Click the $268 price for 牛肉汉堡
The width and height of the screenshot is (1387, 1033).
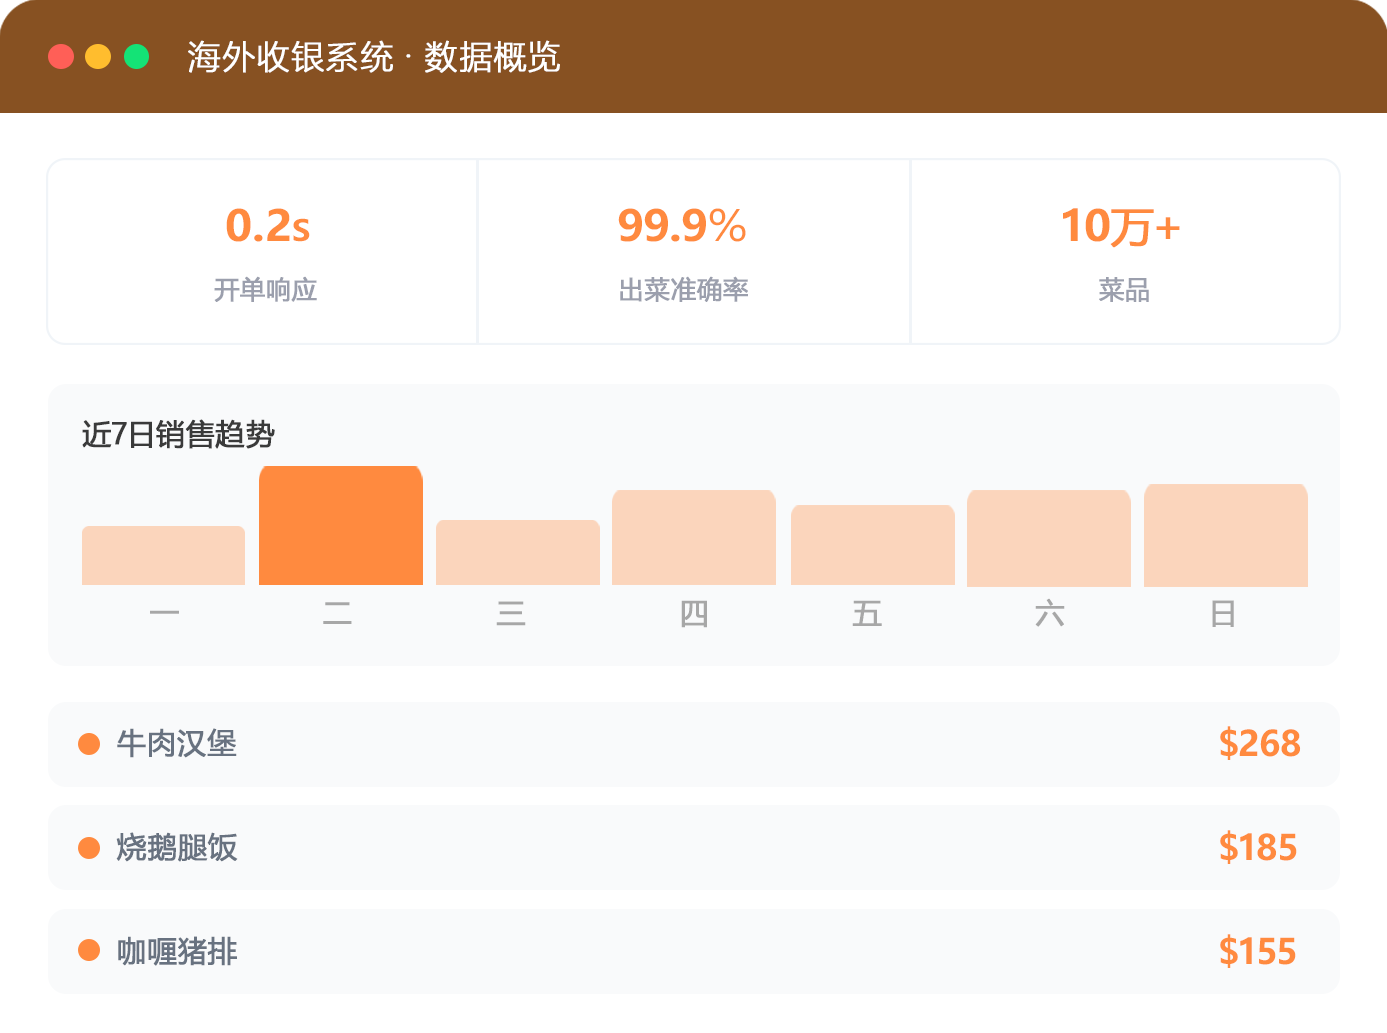pyautogui.click(x=1259, y=744)
